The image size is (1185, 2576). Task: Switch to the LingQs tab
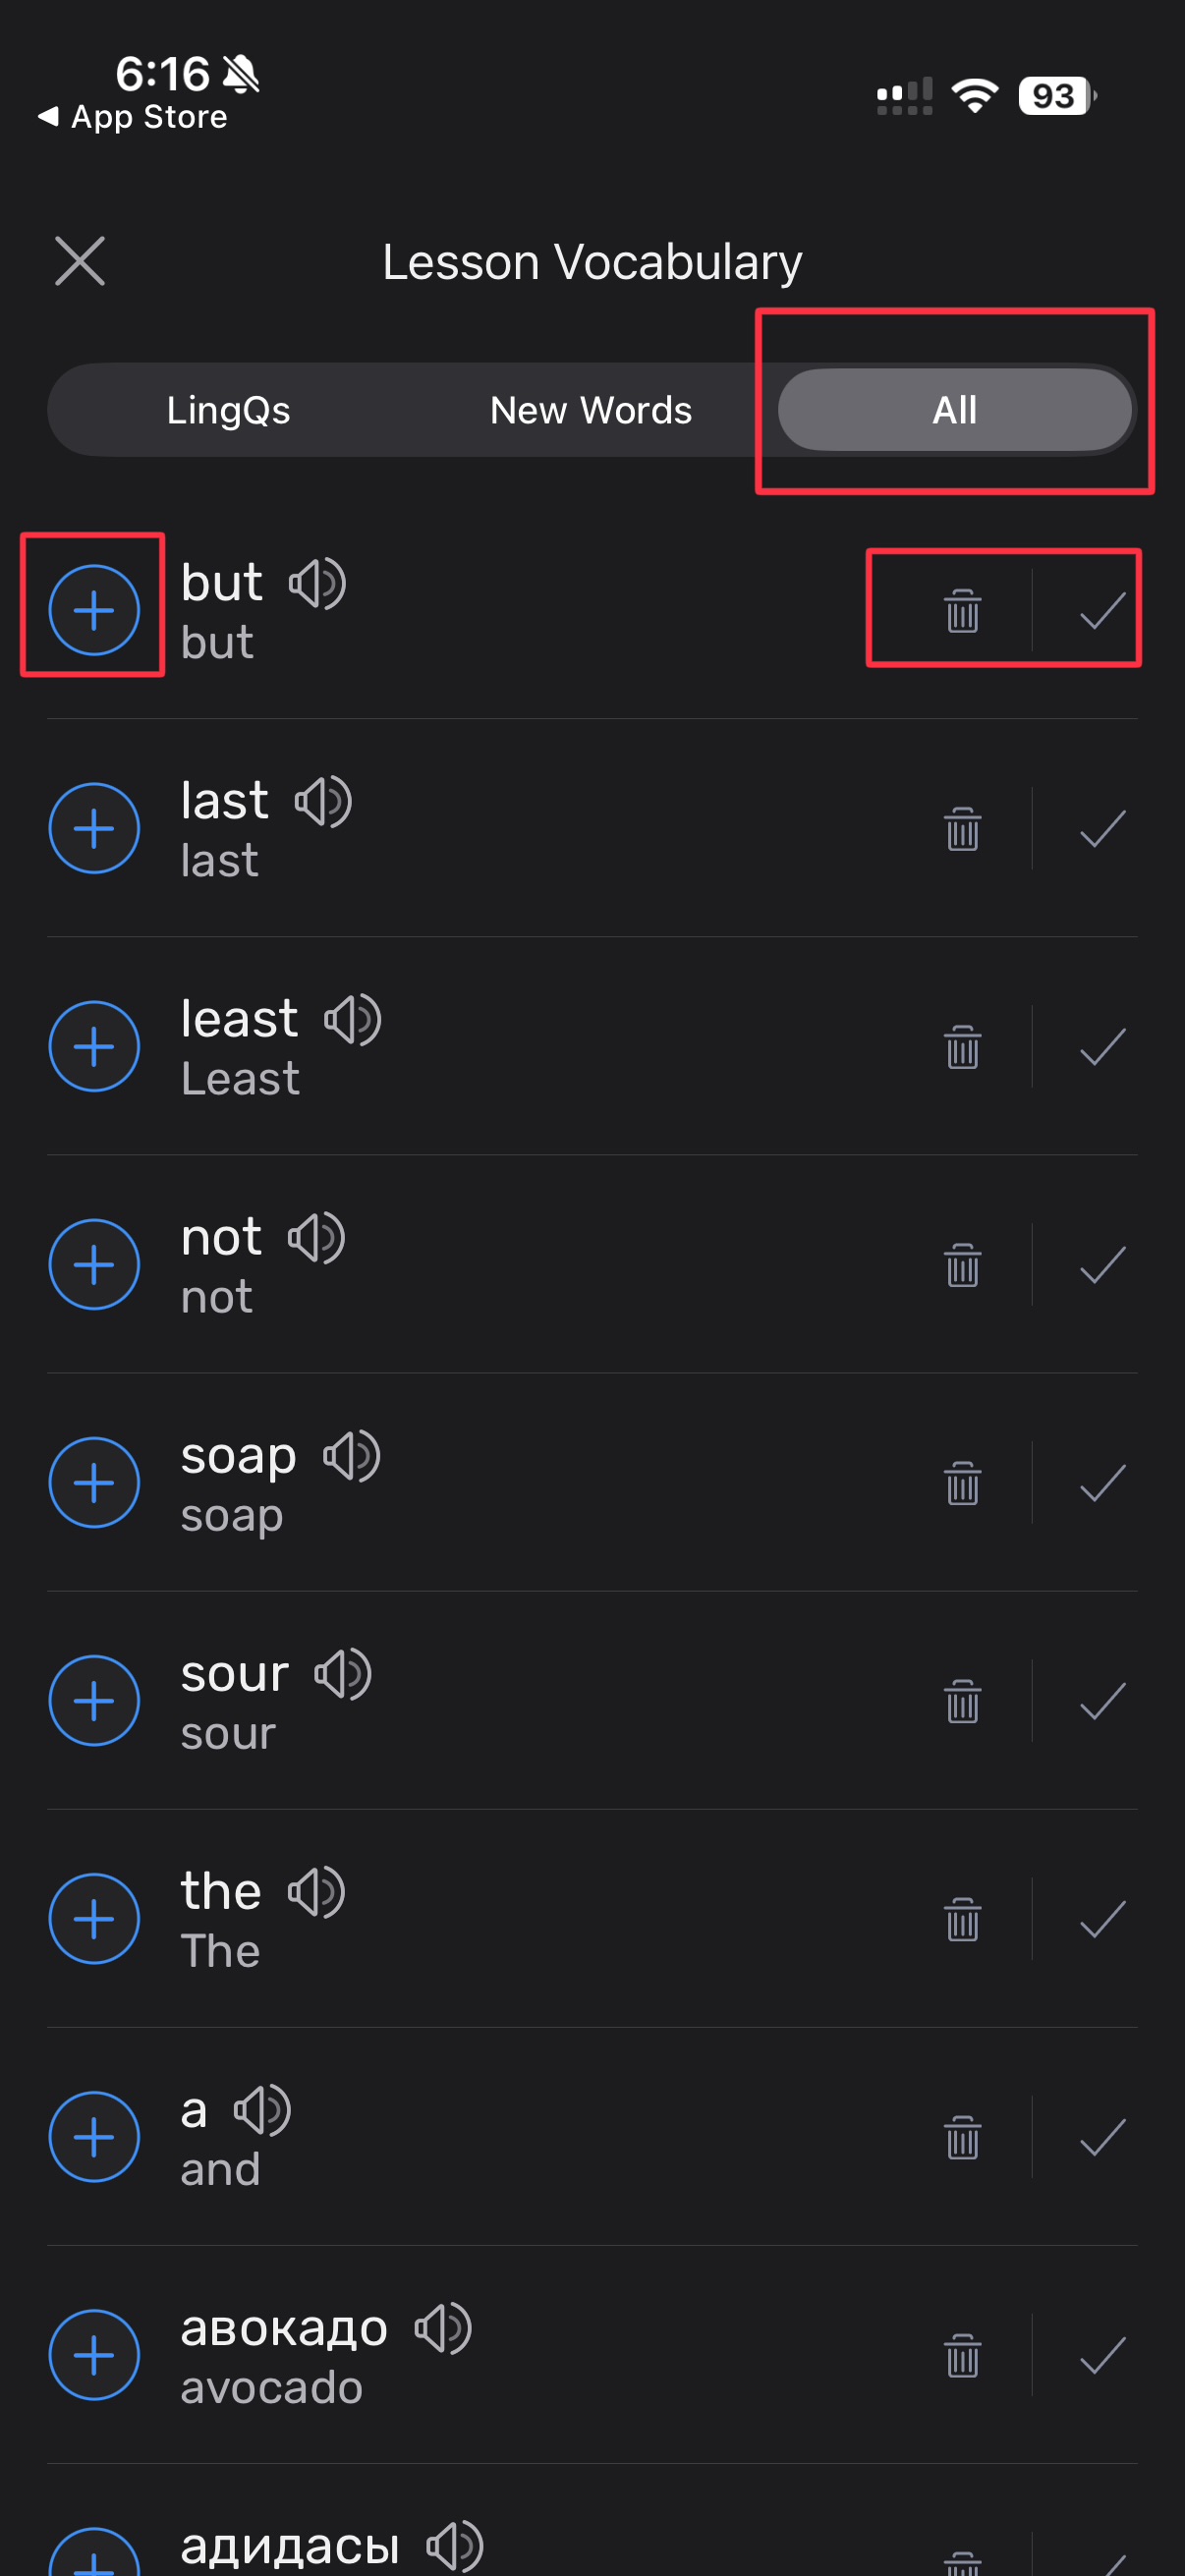point(228,410)
